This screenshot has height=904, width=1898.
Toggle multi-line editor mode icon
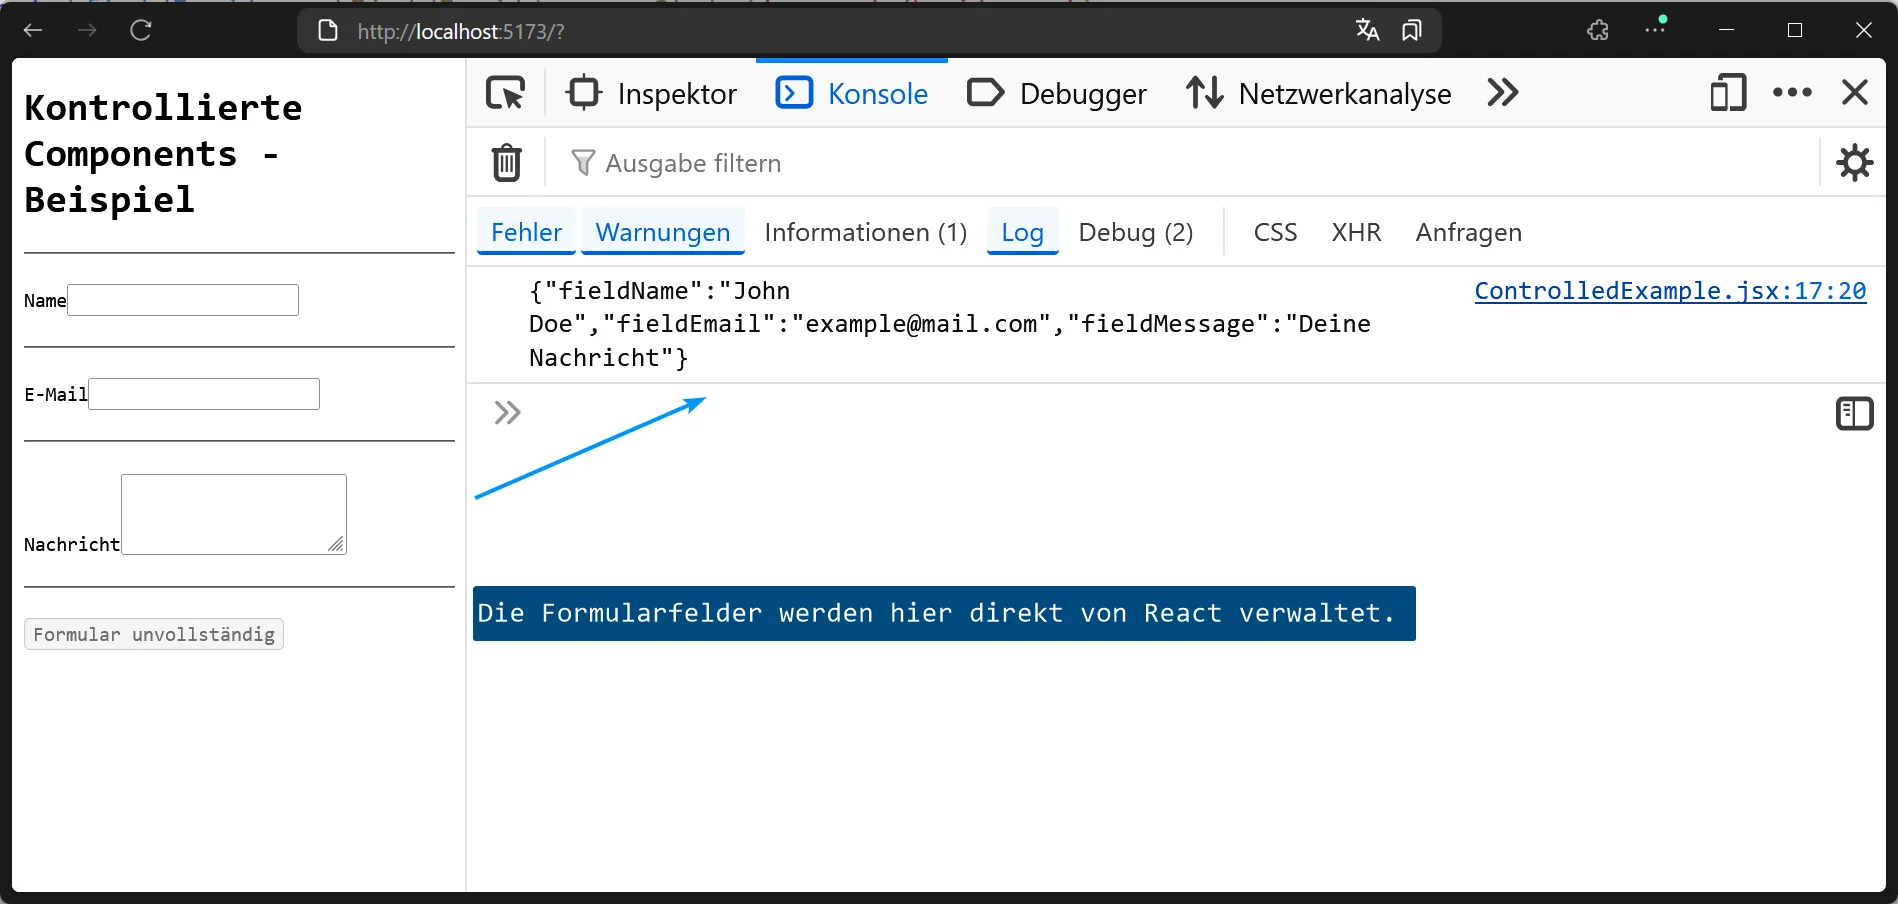click(1855, 413)
